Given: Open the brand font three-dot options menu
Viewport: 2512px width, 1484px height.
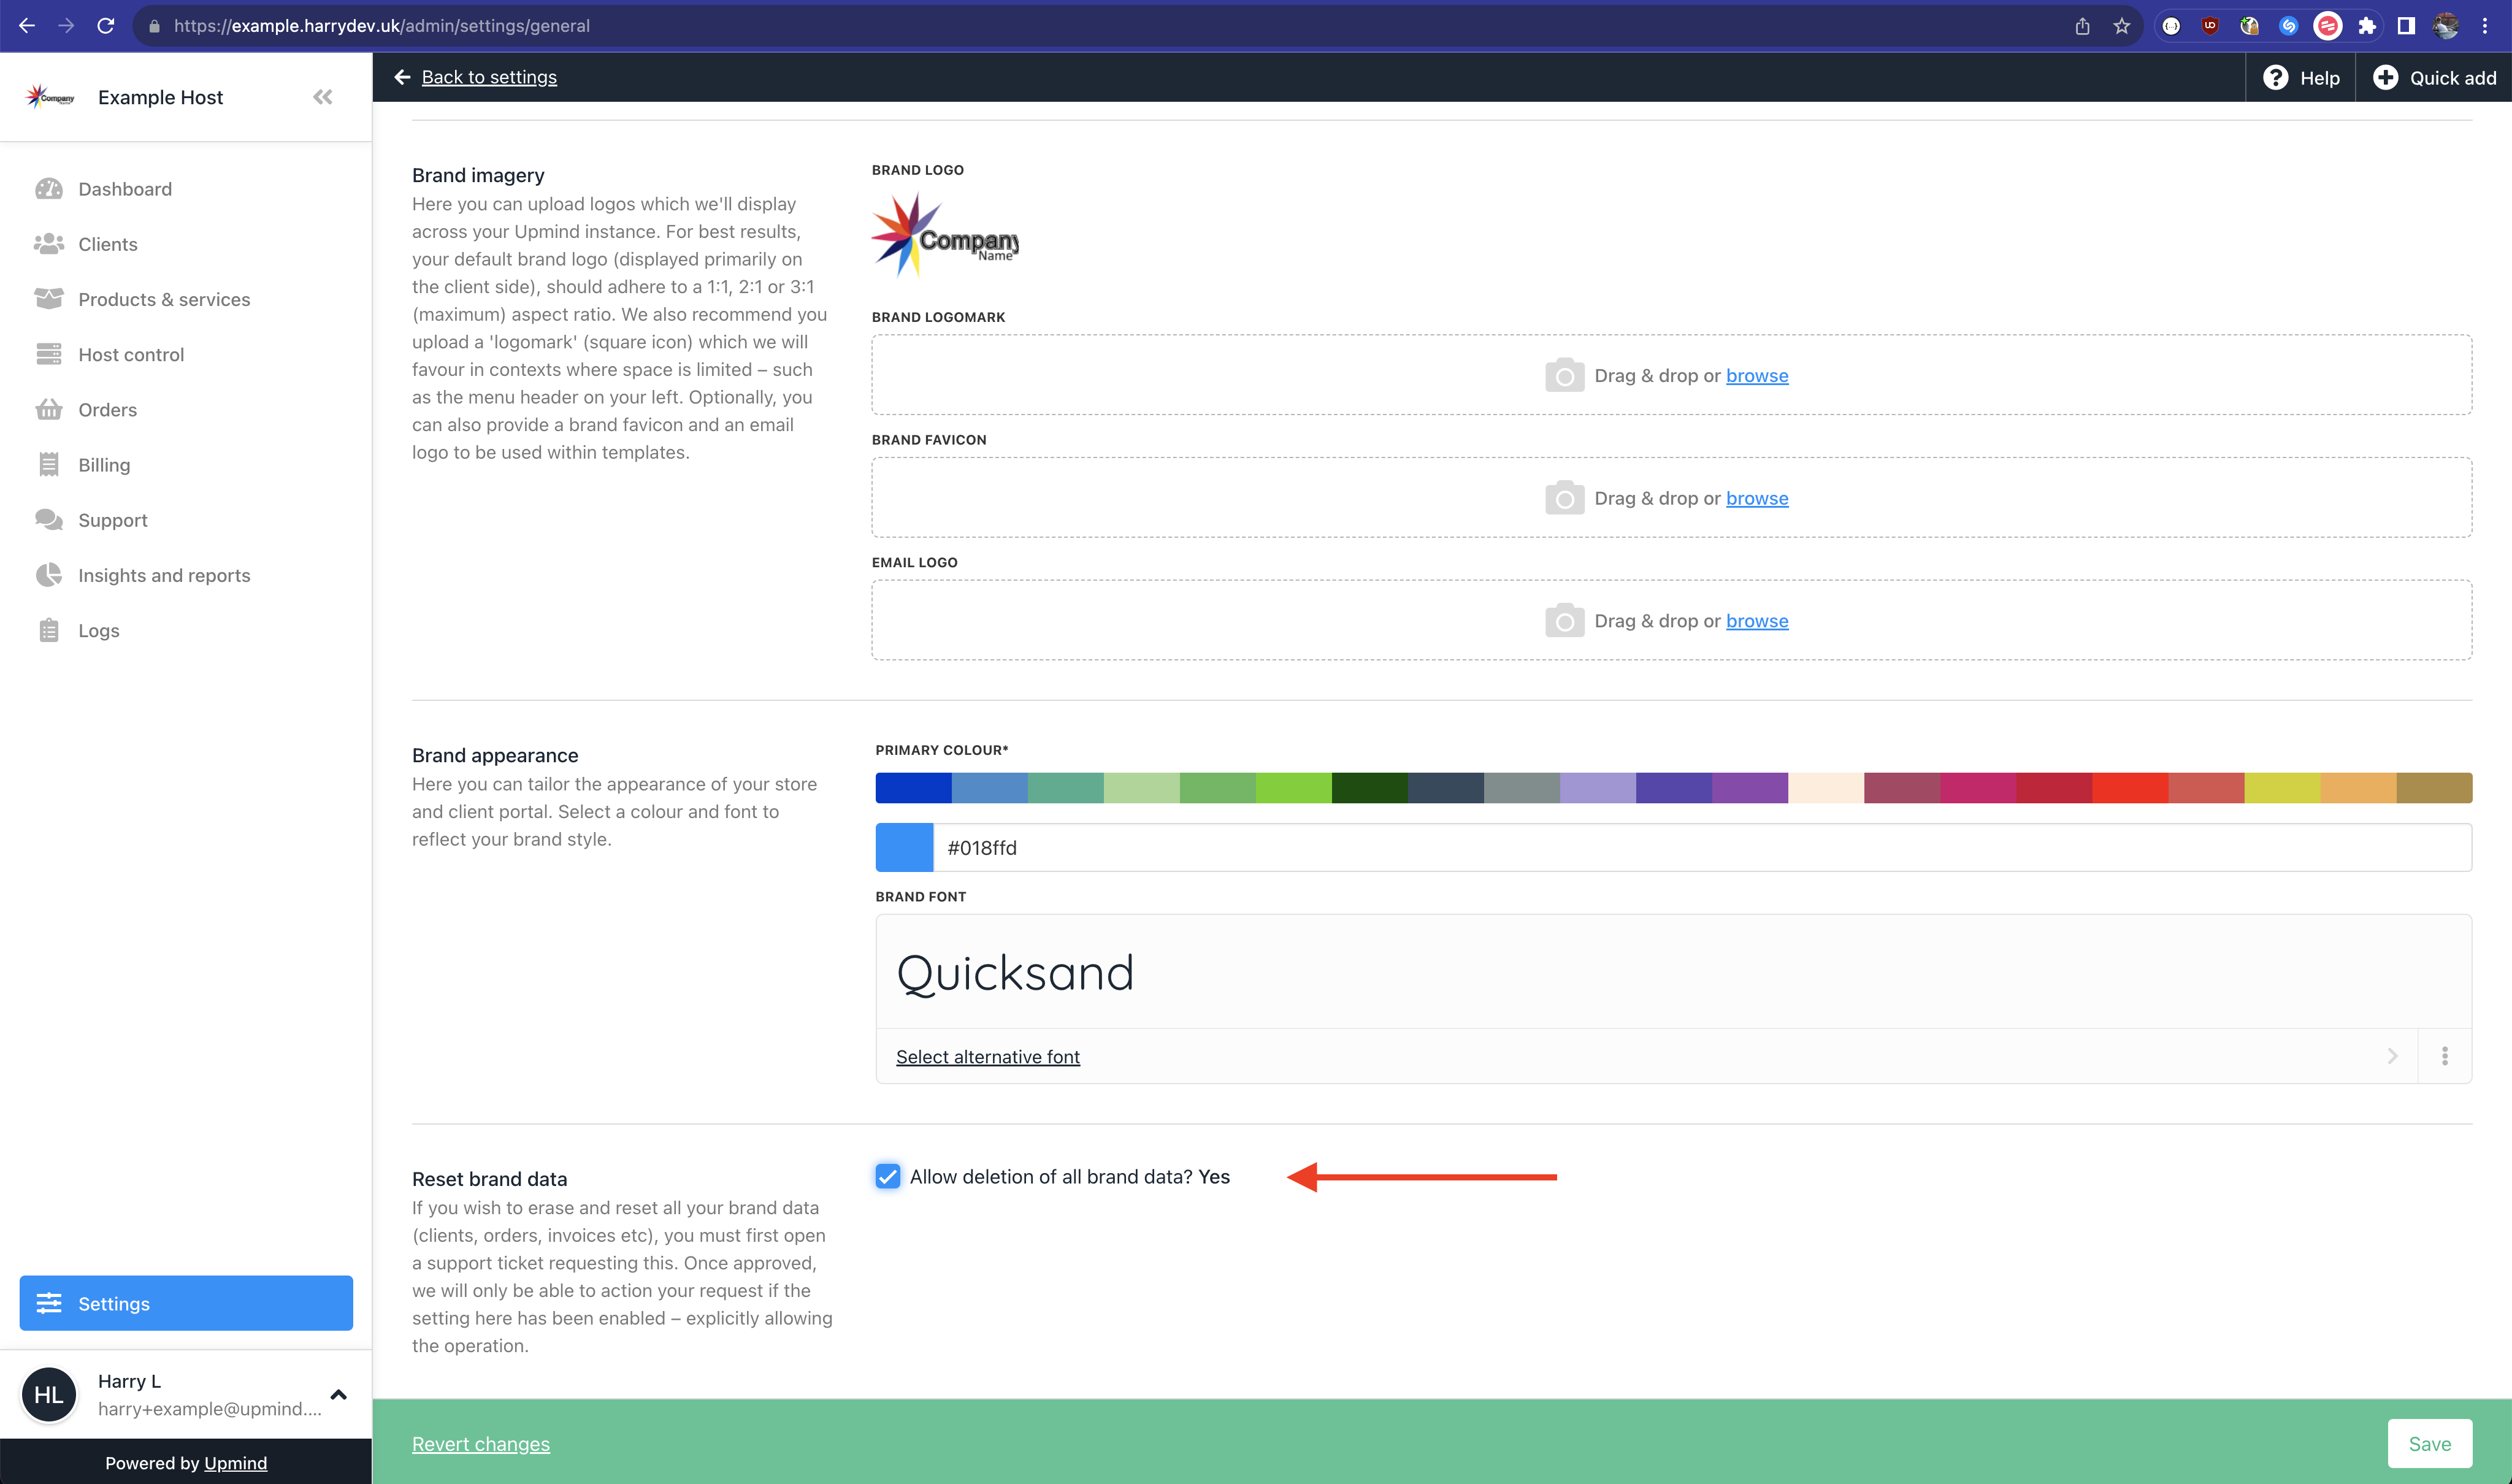Looking at the screenshot, I should pos(2445,1057).
